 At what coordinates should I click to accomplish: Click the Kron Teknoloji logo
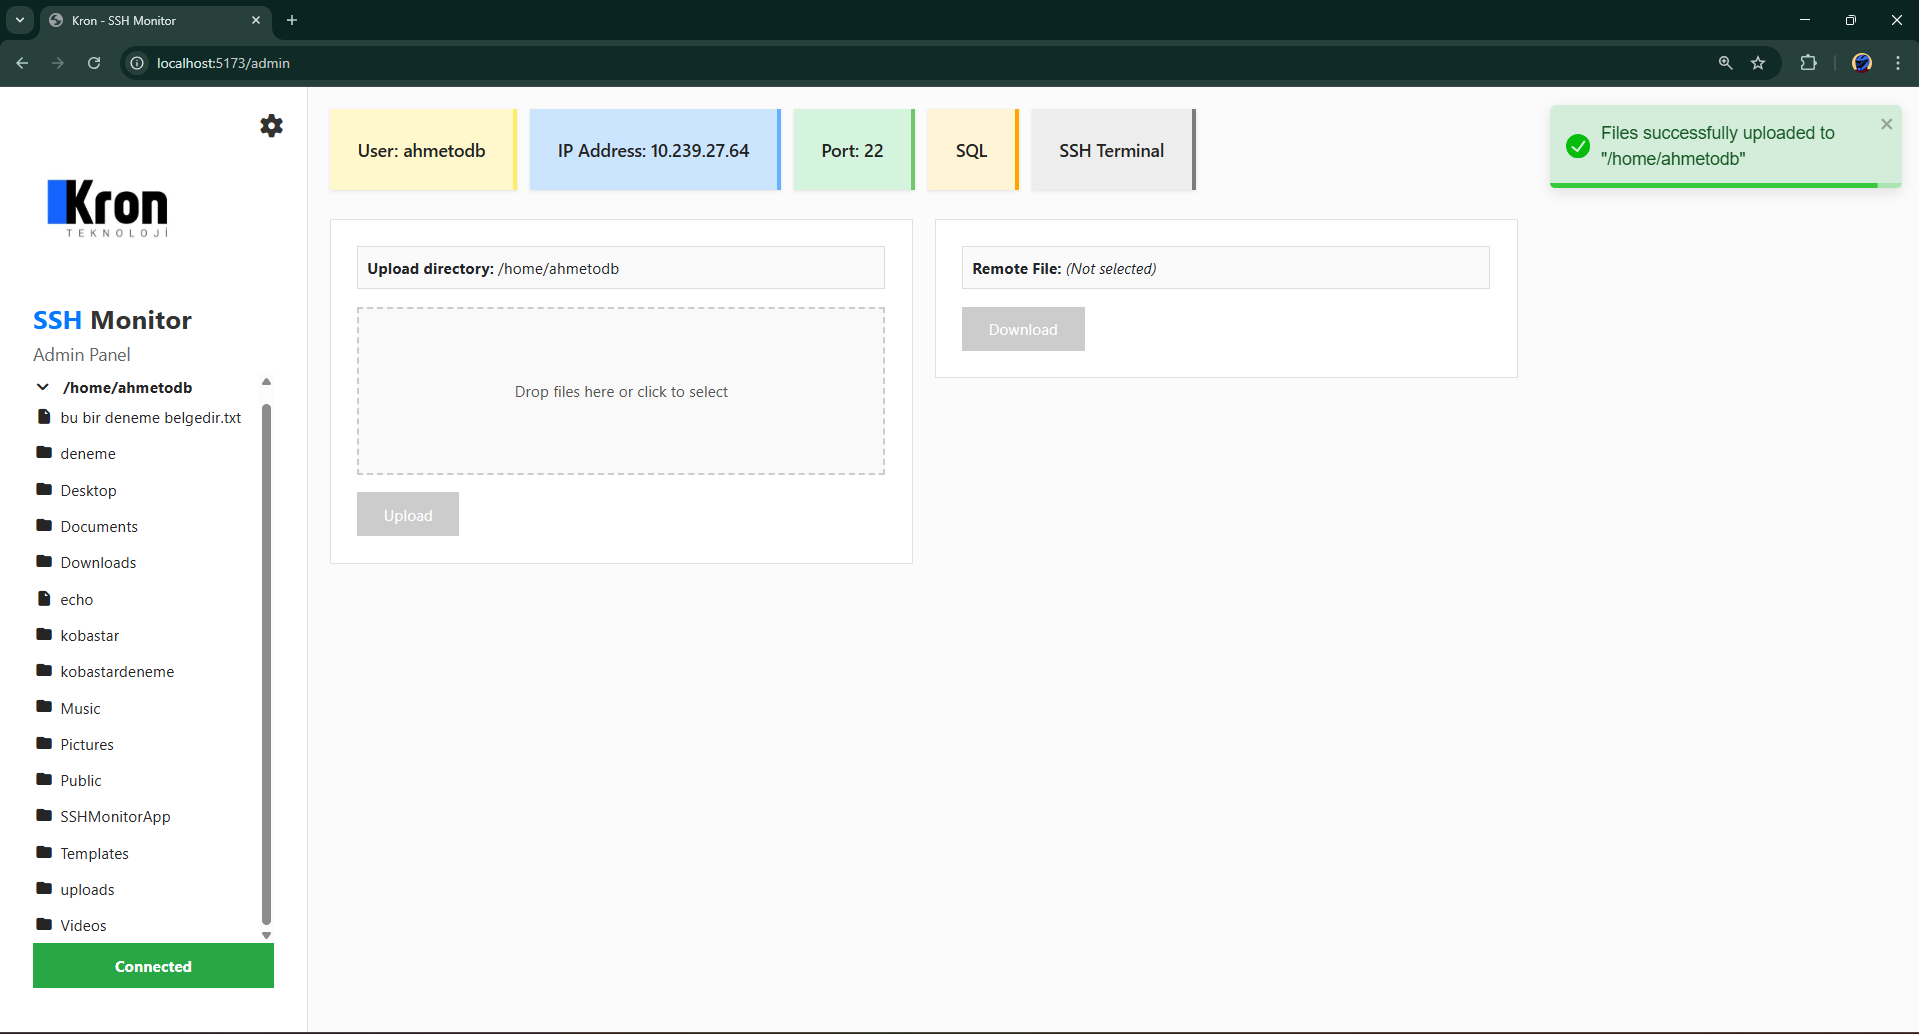[107, 208]
